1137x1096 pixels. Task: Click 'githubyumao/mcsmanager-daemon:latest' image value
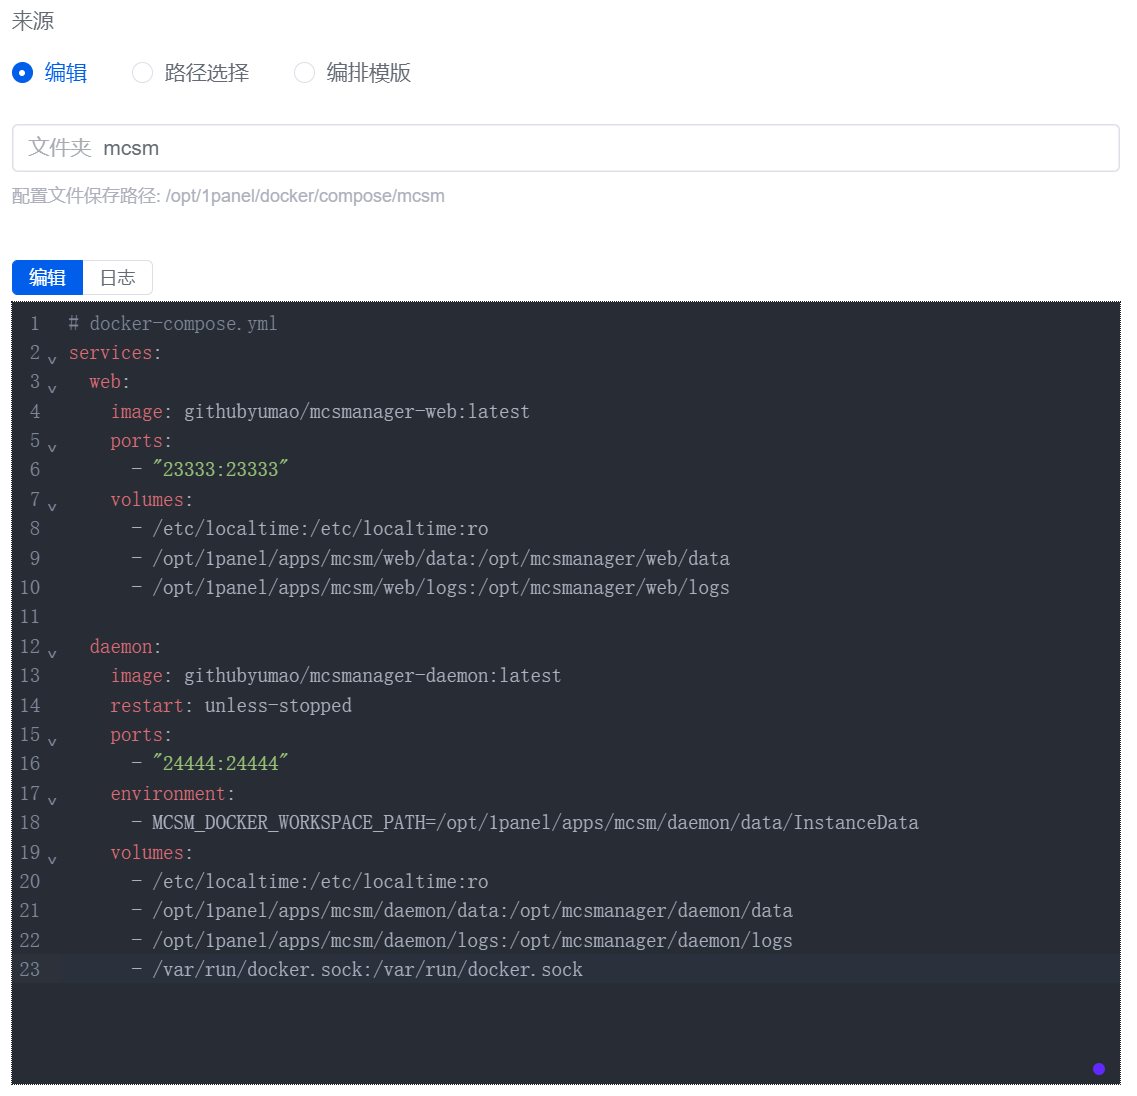coord(373,675)
